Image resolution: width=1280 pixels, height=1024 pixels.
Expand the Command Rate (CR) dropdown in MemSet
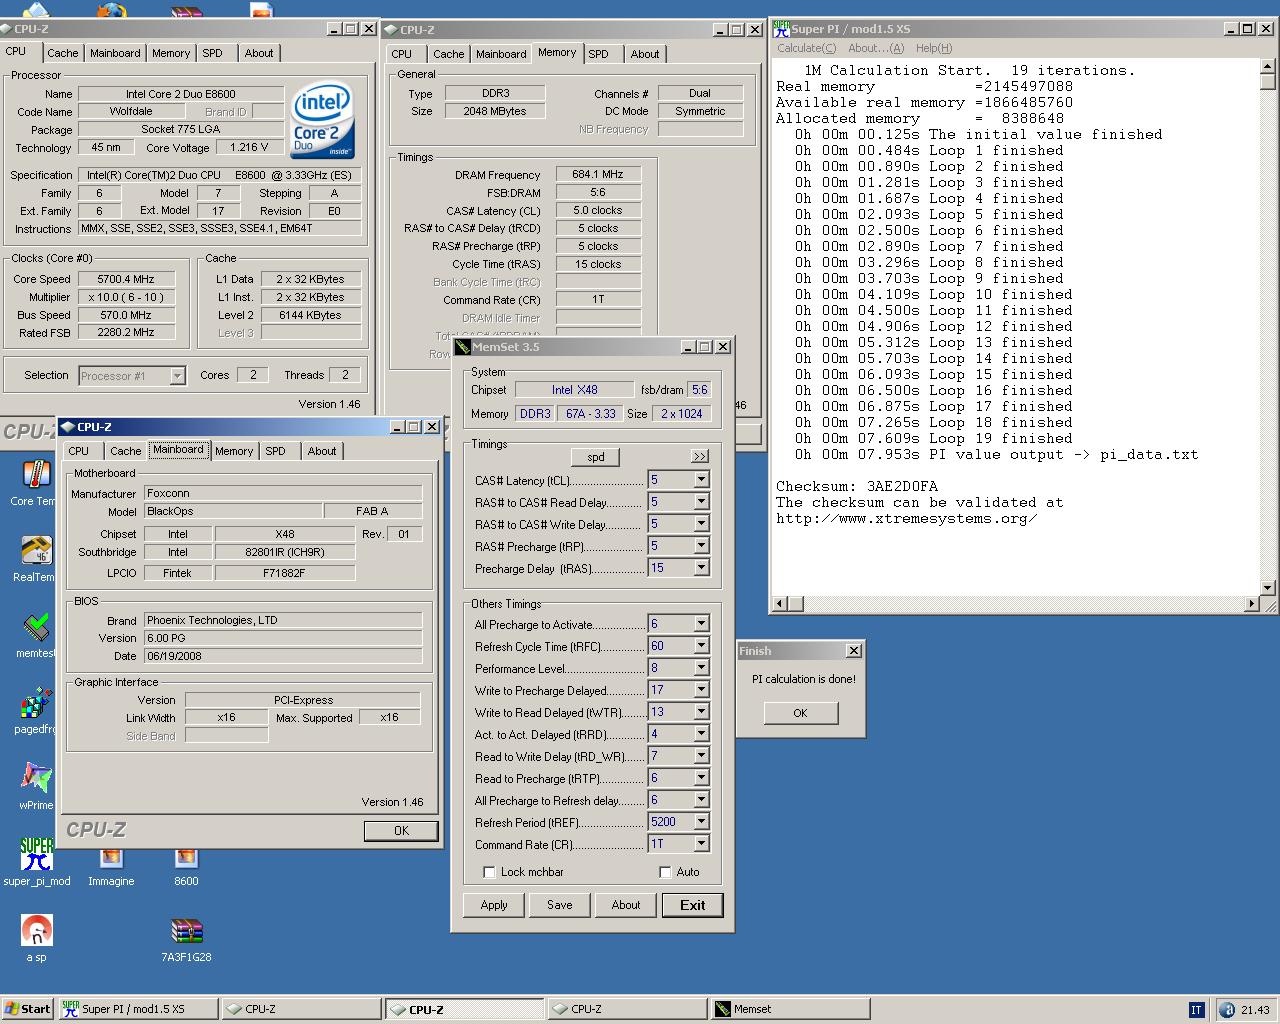click(x=701, y=844)
